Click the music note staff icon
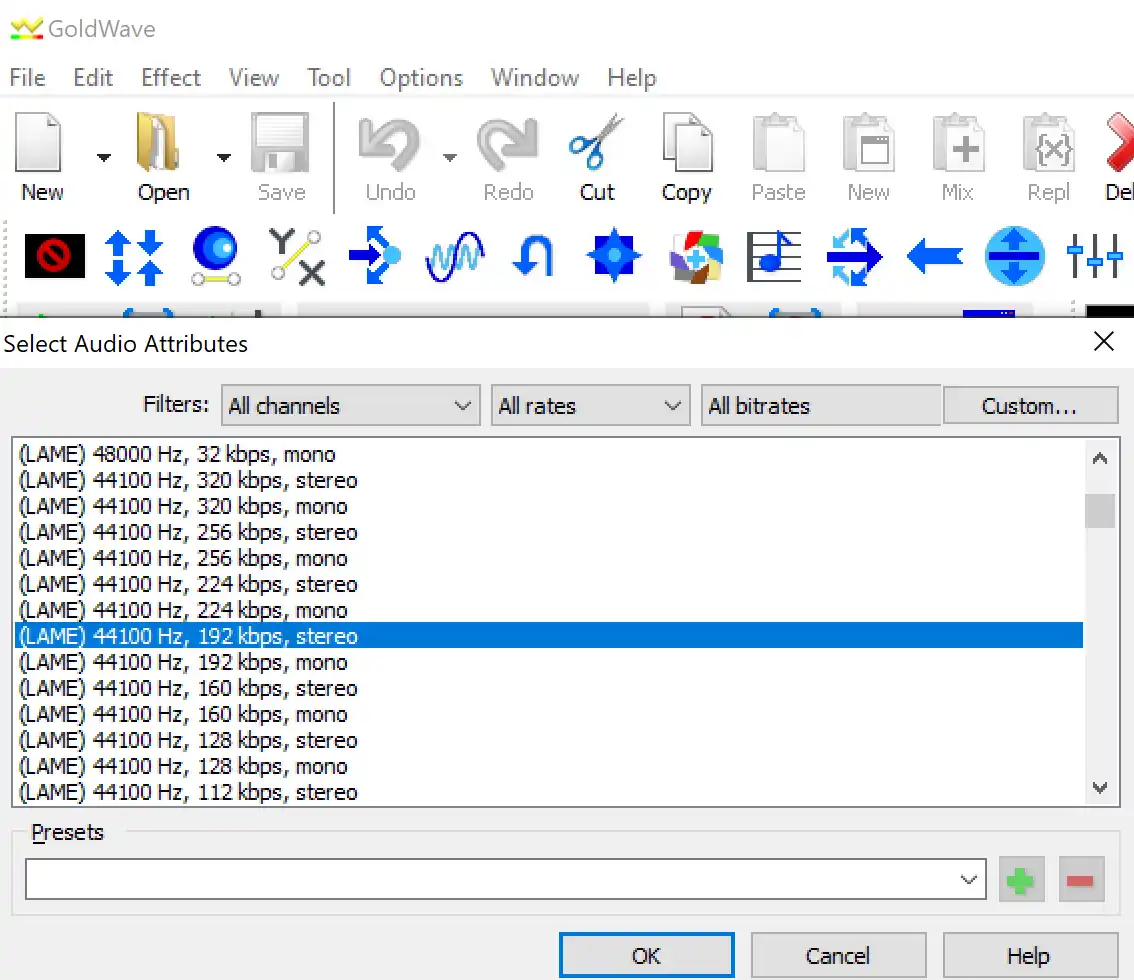Viewport: 1134px width, 980px height. pos(773,257)
